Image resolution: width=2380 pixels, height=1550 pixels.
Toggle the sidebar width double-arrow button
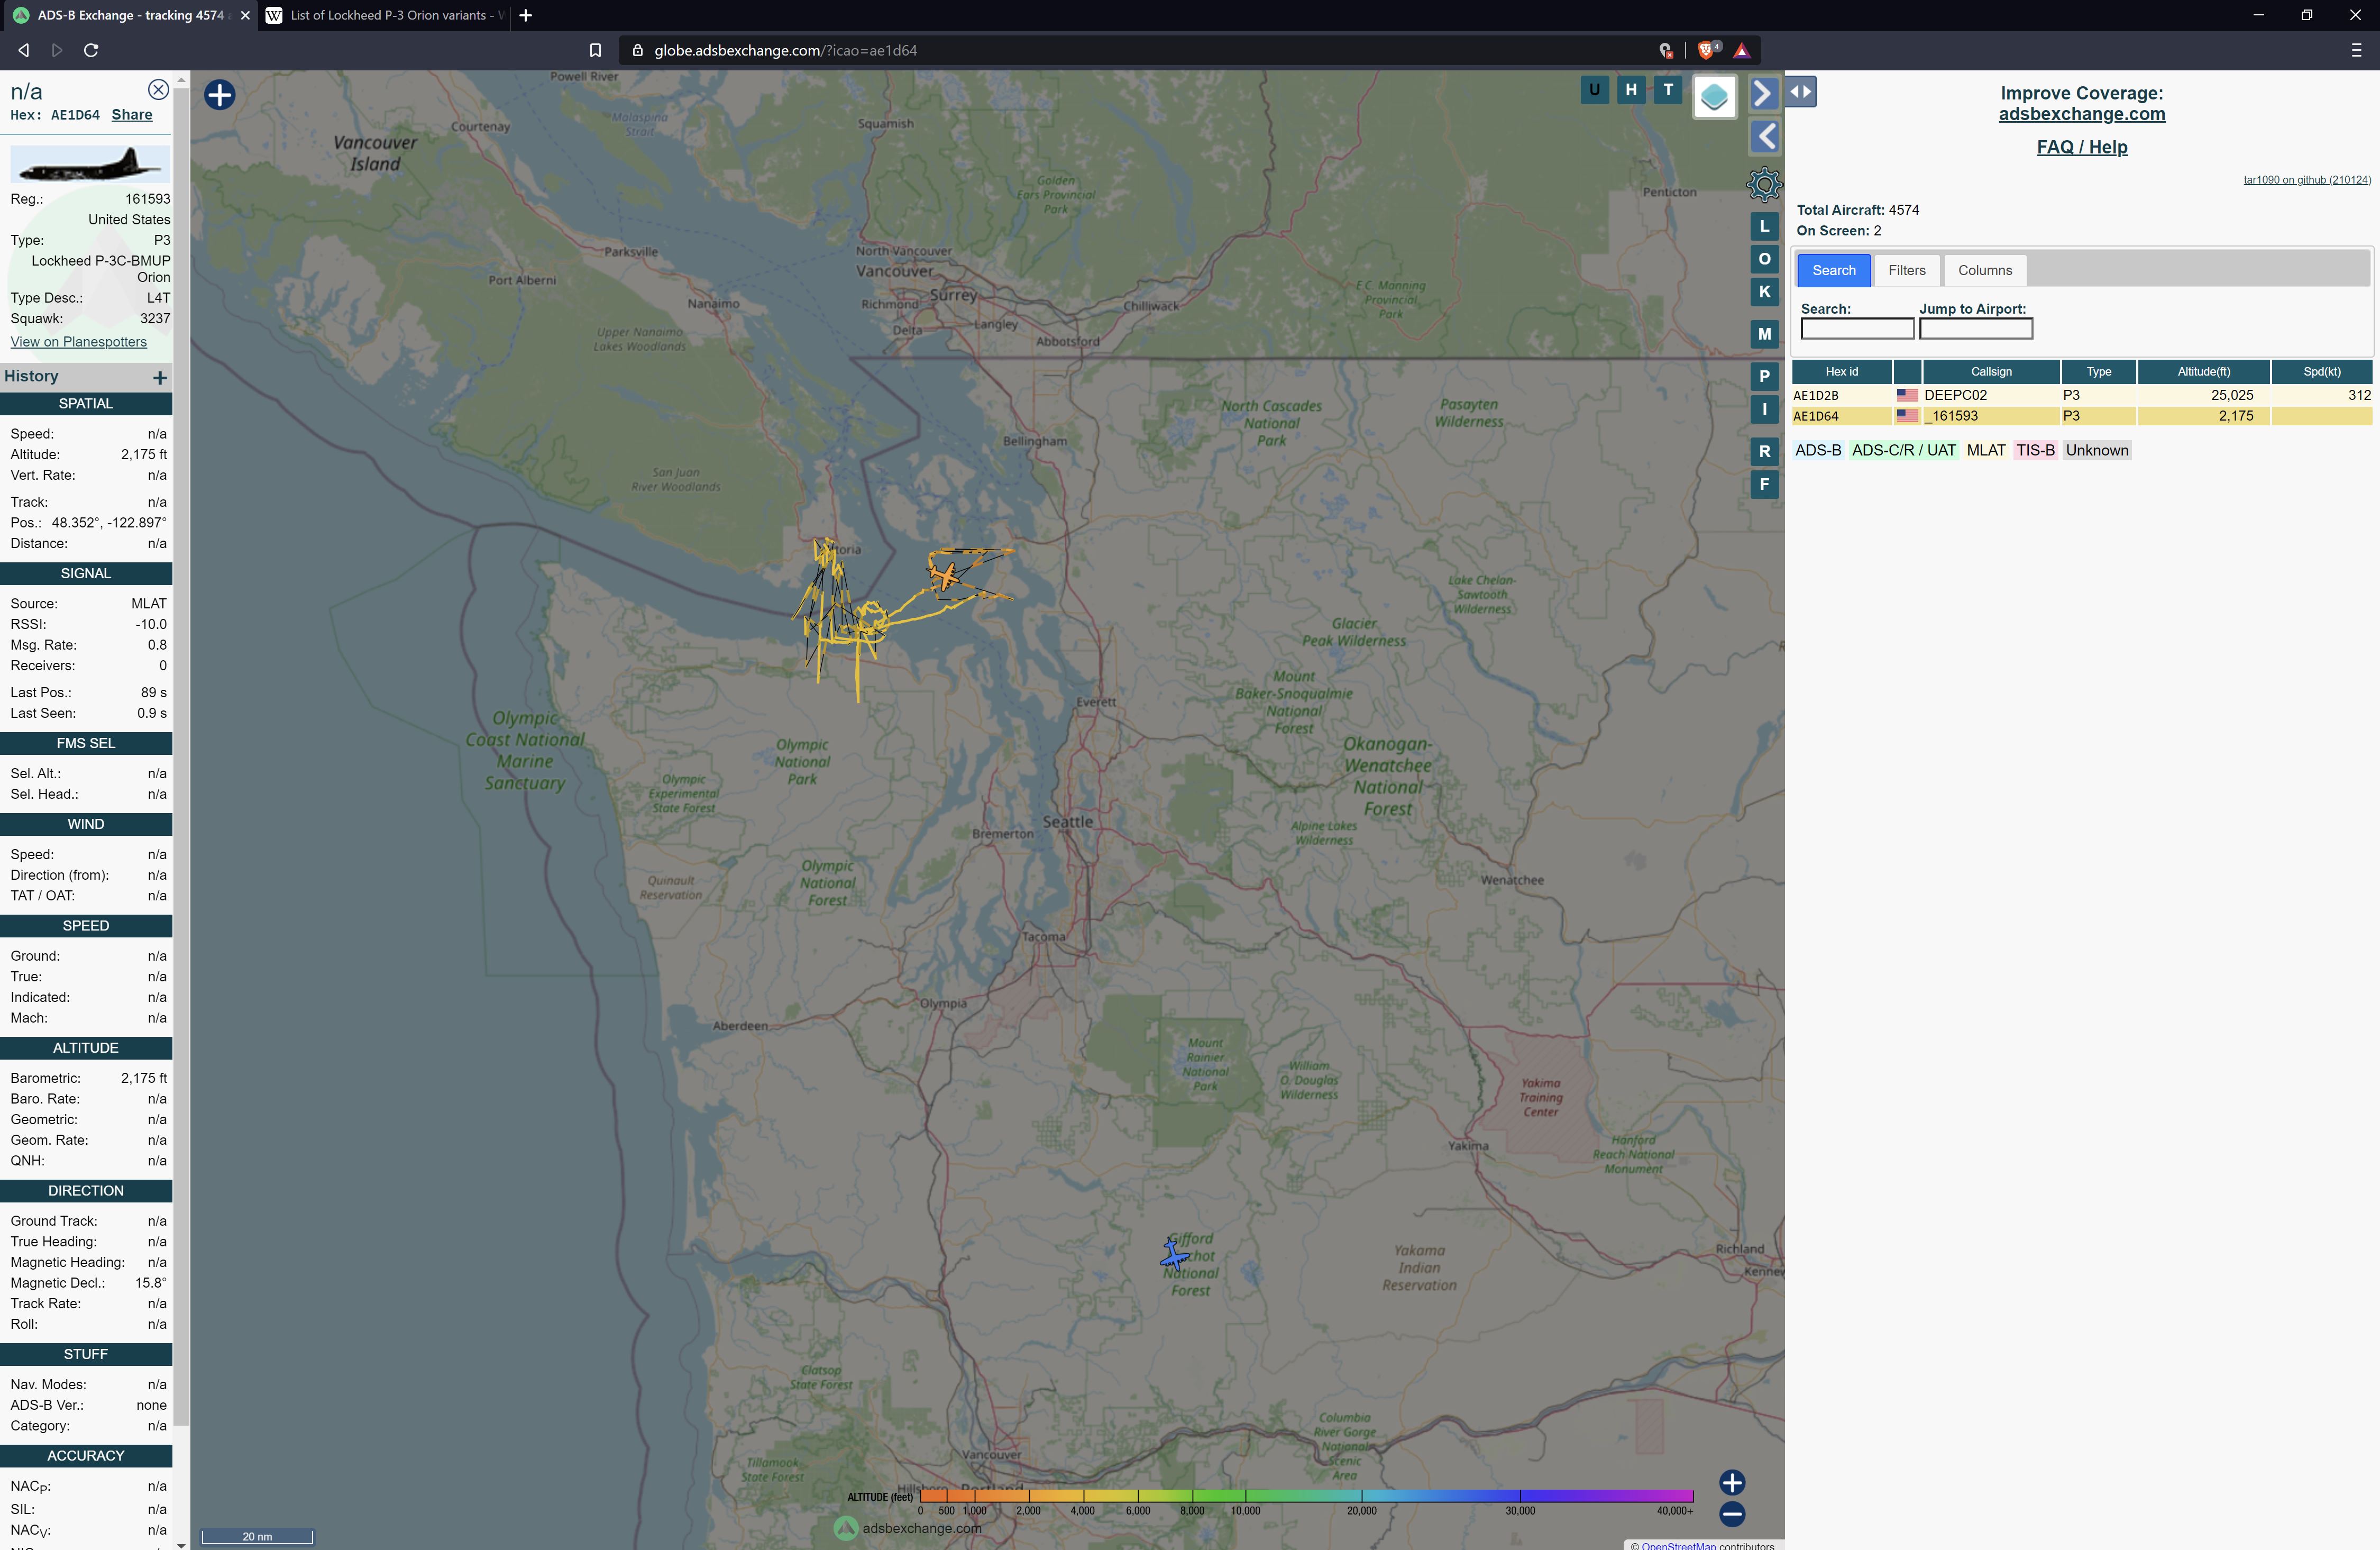click(1800, 92)
